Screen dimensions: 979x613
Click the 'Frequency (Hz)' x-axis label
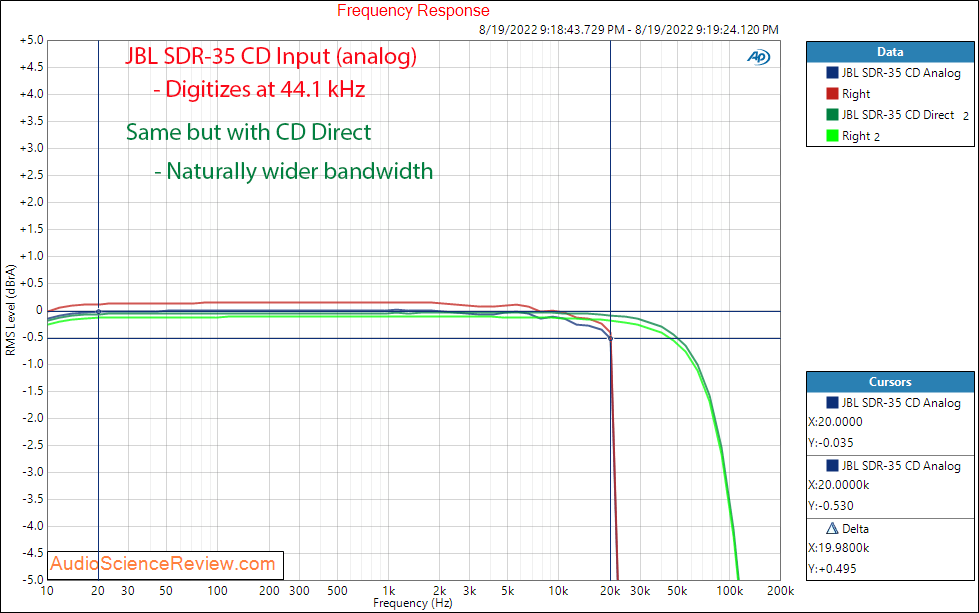click(x=413, y=603)
